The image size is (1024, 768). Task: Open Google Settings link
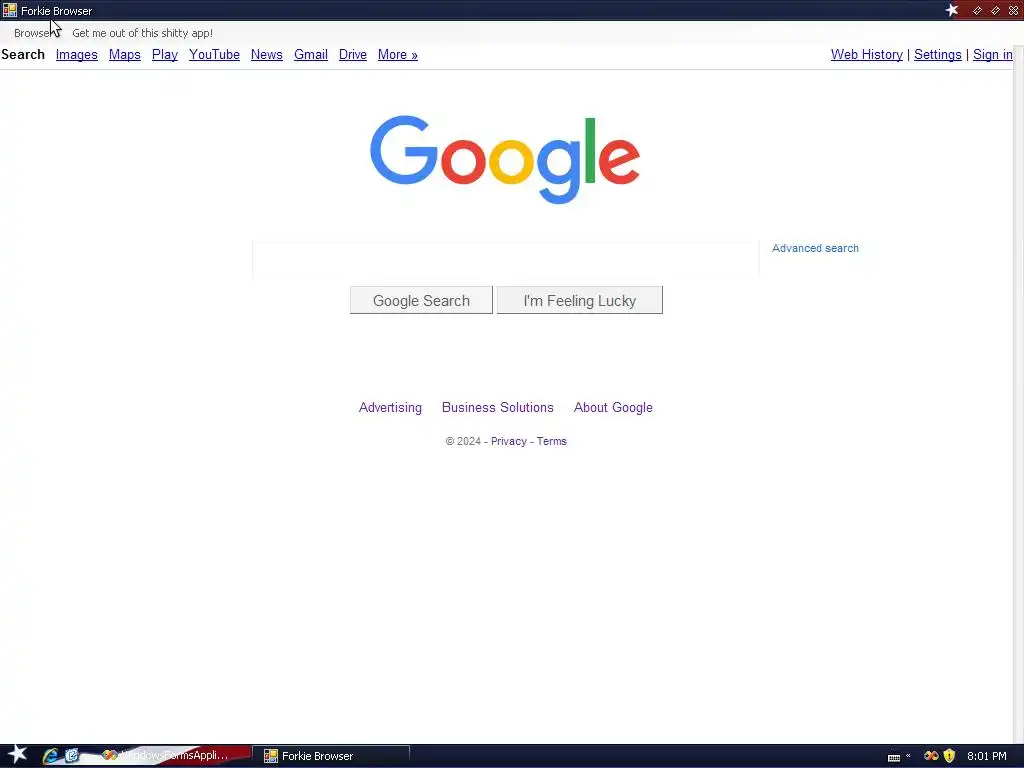938,55
